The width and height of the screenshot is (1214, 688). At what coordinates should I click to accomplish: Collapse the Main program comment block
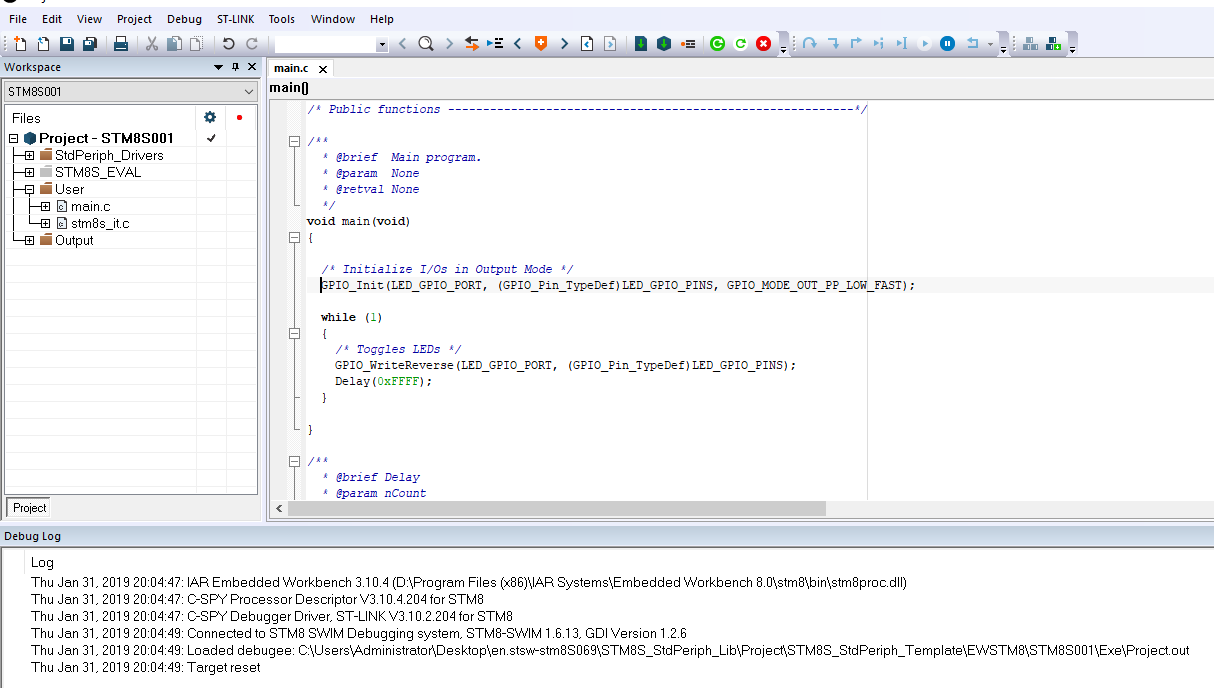click(294, 142)
